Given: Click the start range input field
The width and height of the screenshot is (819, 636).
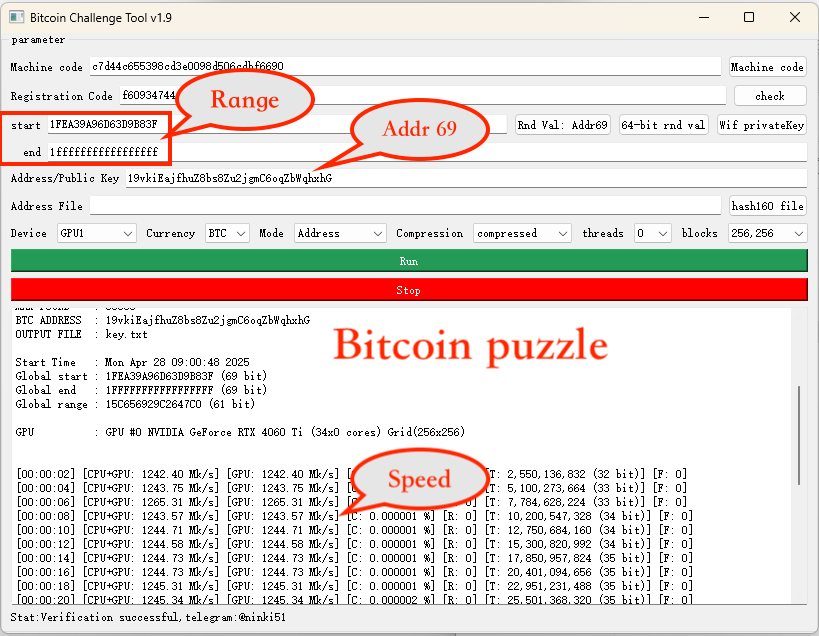Looking at the screenshot, I should click(277, 124).
